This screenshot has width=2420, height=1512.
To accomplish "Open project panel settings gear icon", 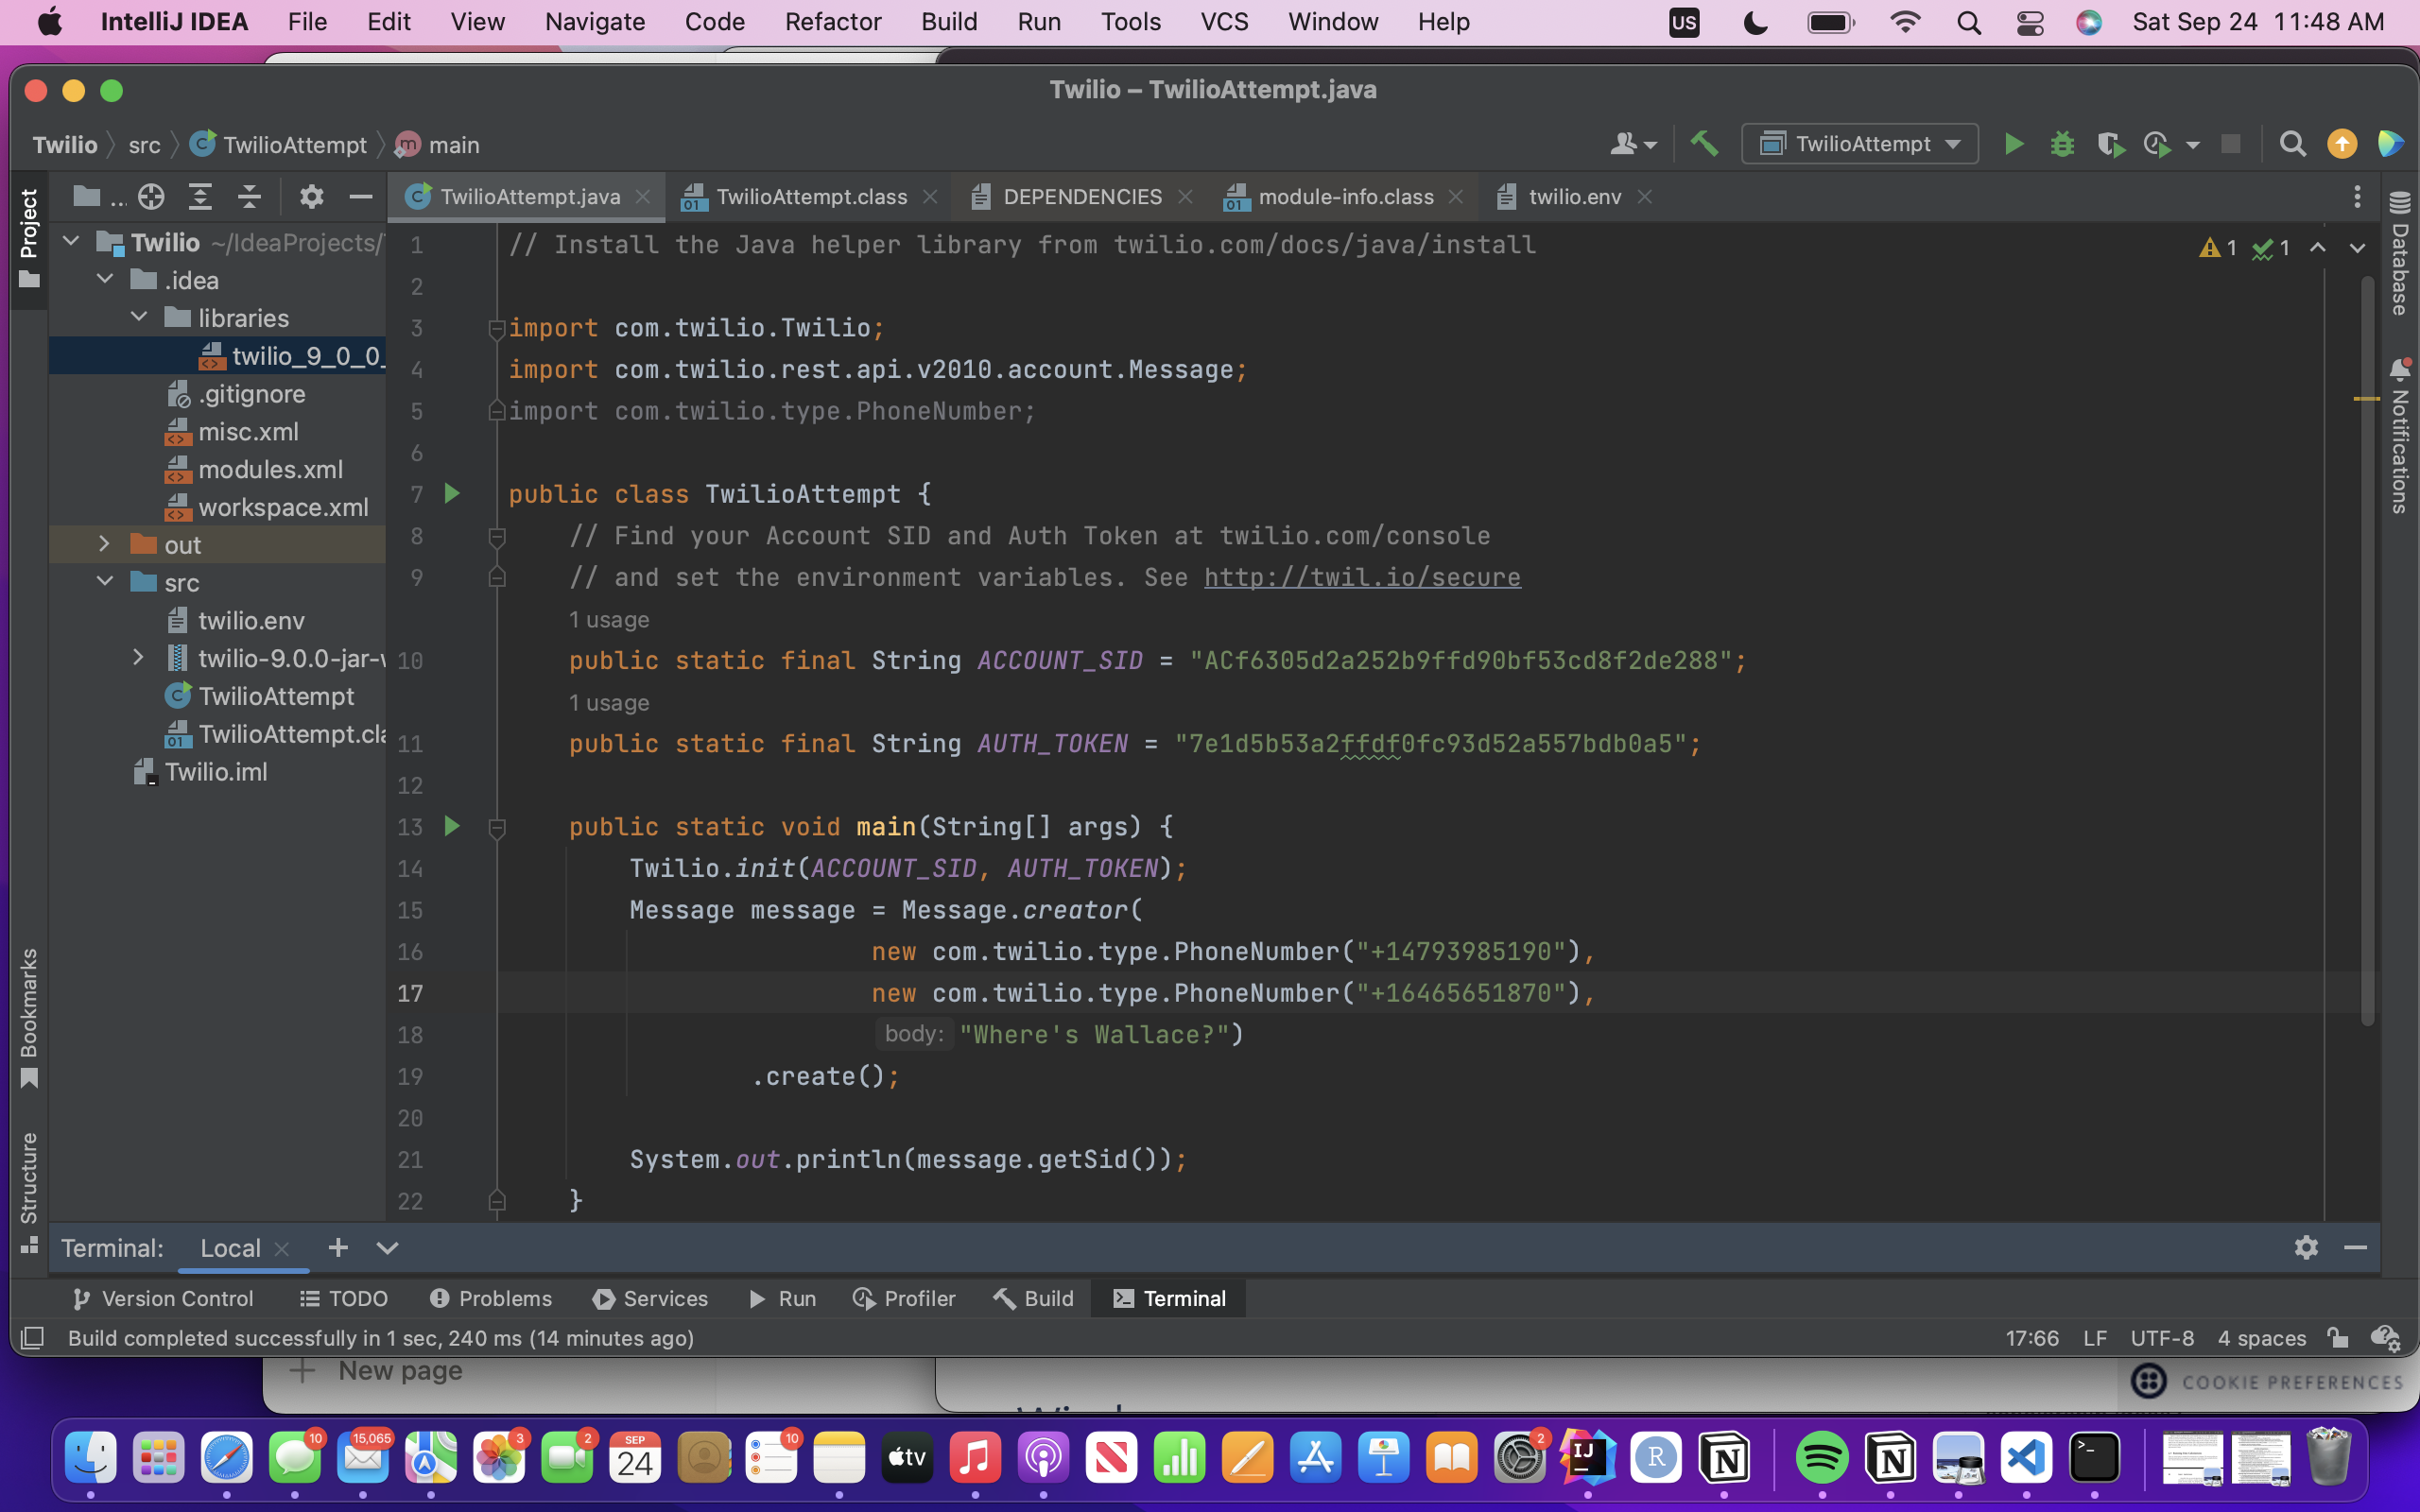I will tap(311, 197).
